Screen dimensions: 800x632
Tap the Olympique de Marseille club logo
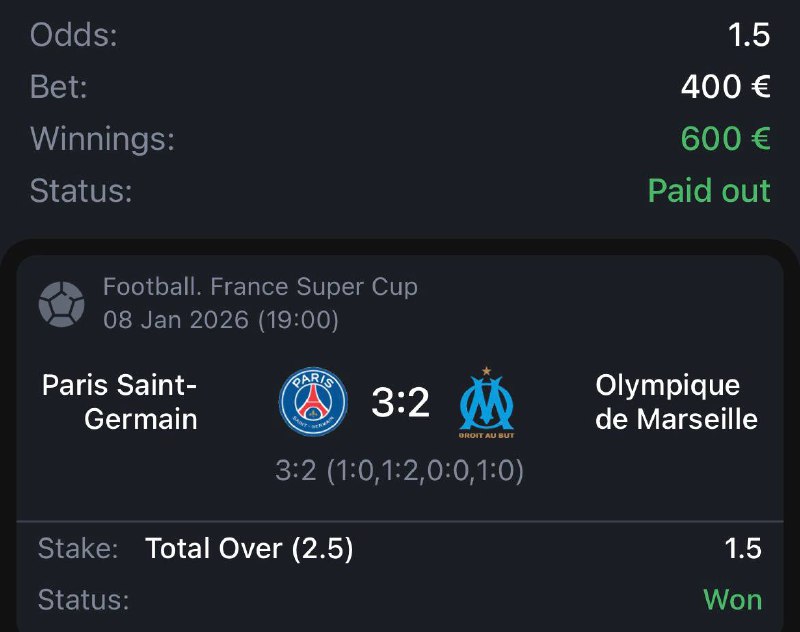pyautogui.click(x=486, y=403)
